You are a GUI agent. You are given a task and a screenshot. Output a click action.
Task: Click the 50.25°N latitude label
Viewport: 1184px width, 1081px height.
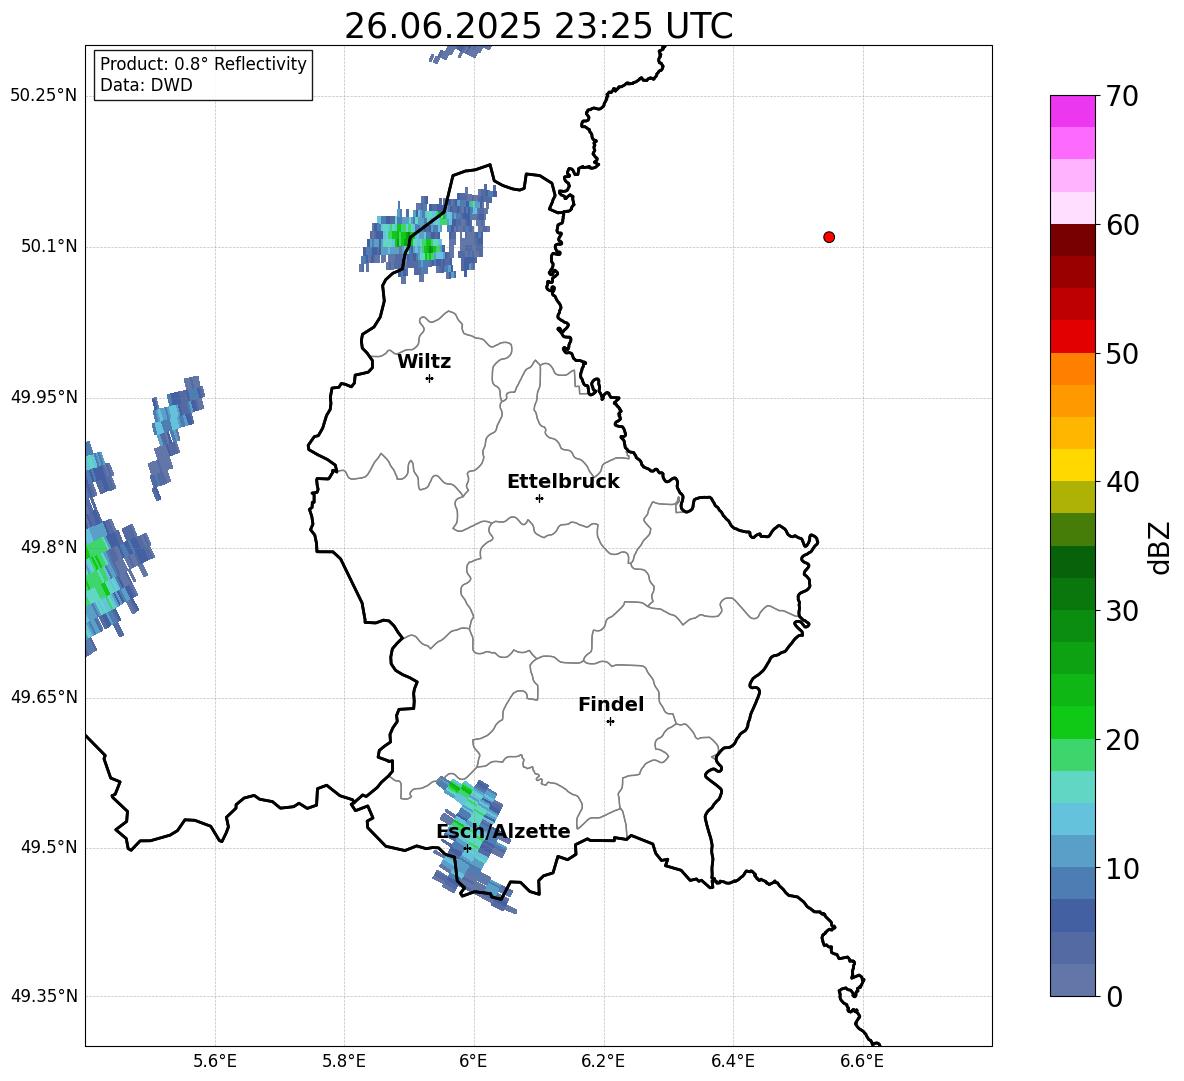point(44,96)
